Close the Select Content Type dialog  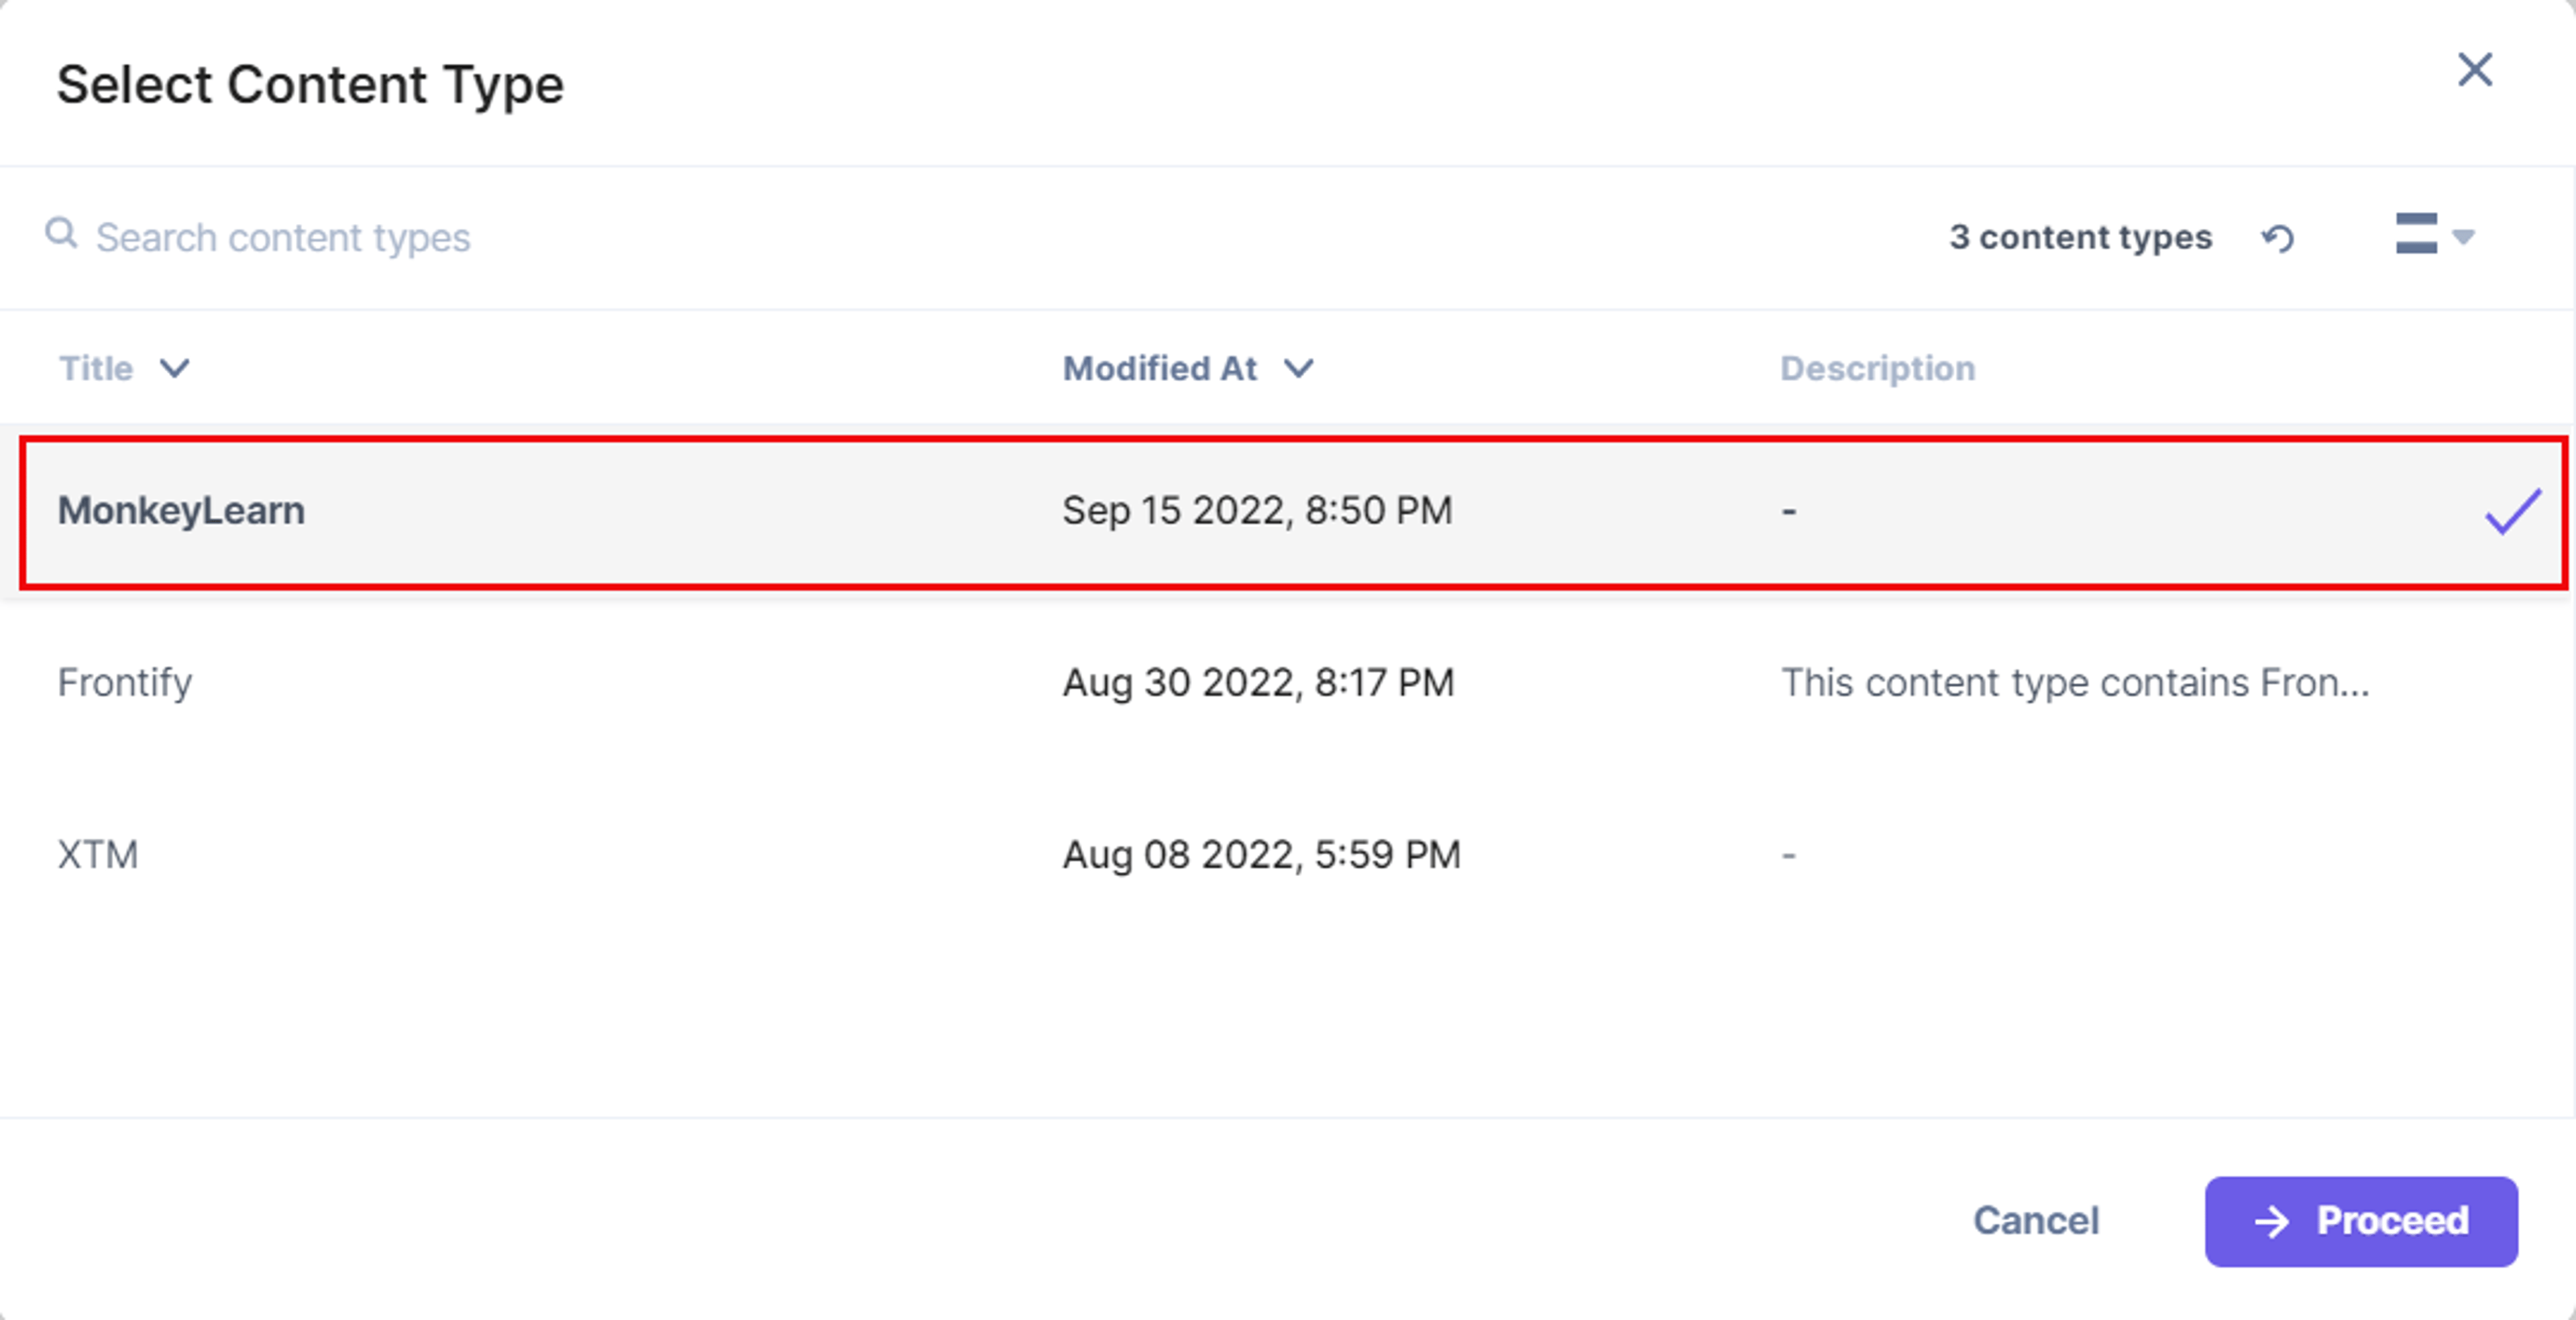(x=2475, y=70)
